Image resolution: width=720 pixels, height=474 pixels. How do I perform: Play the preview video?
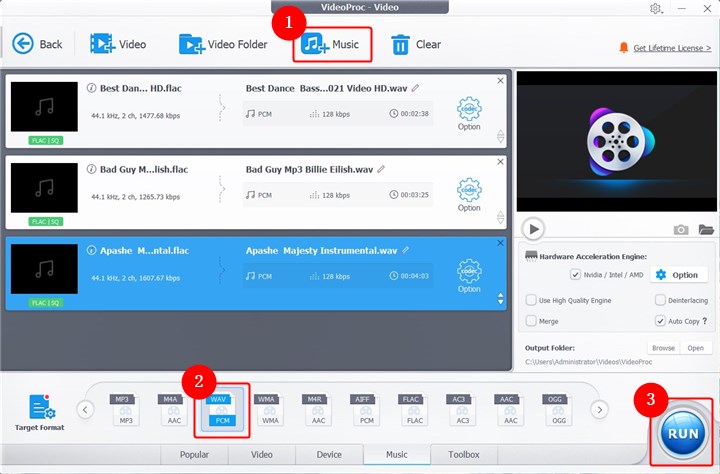533,229
